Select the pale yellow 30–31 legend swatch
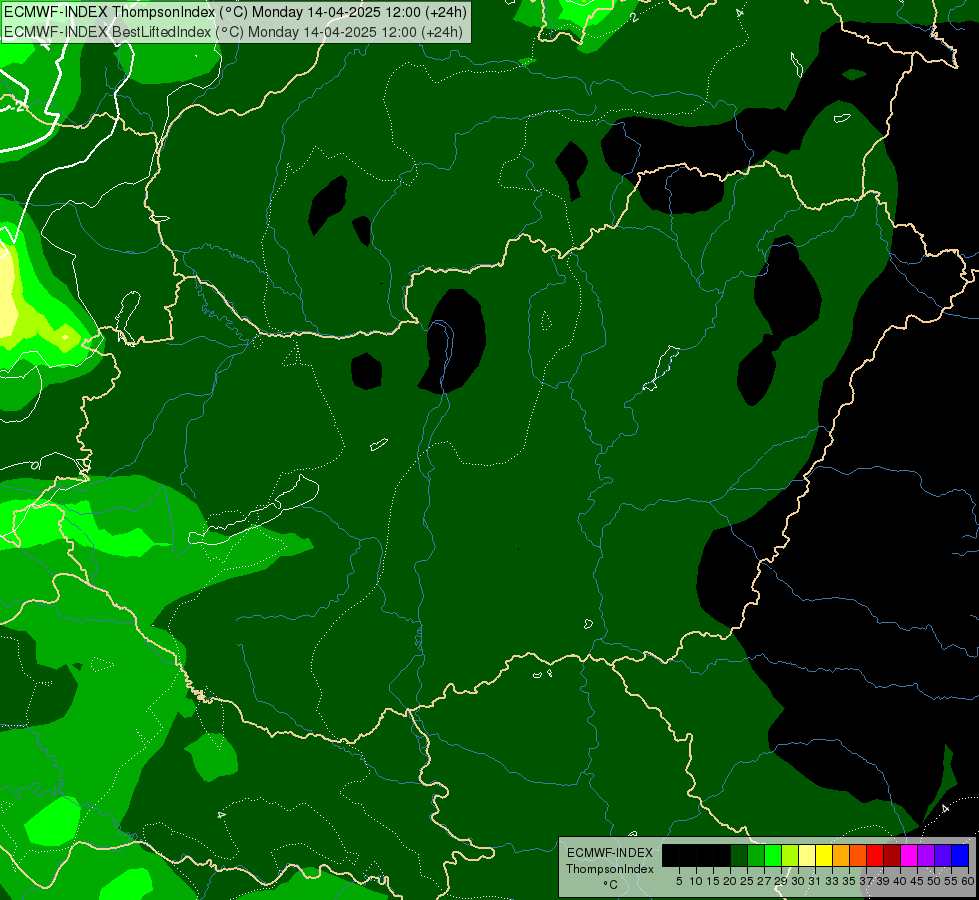This screenshot has width=979, height=900. (x=807, y=855)
